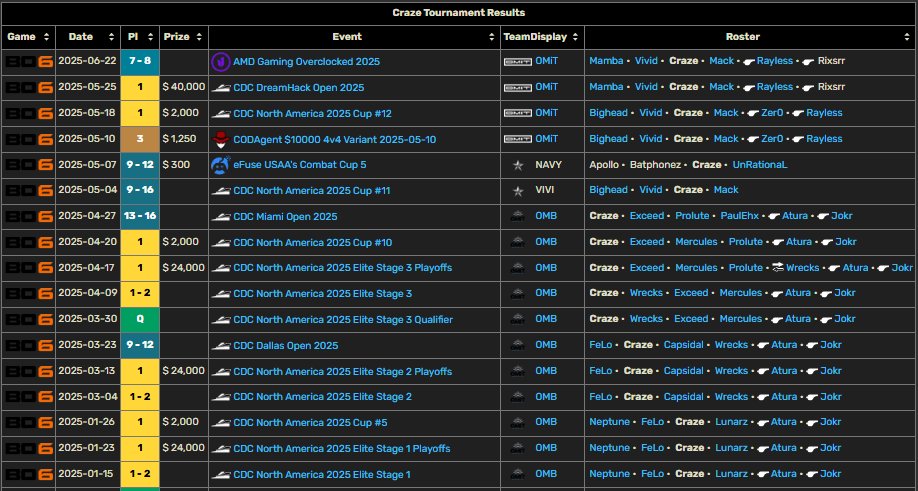
Task: Select the $300 prize cell
Action: pos(184,164)
